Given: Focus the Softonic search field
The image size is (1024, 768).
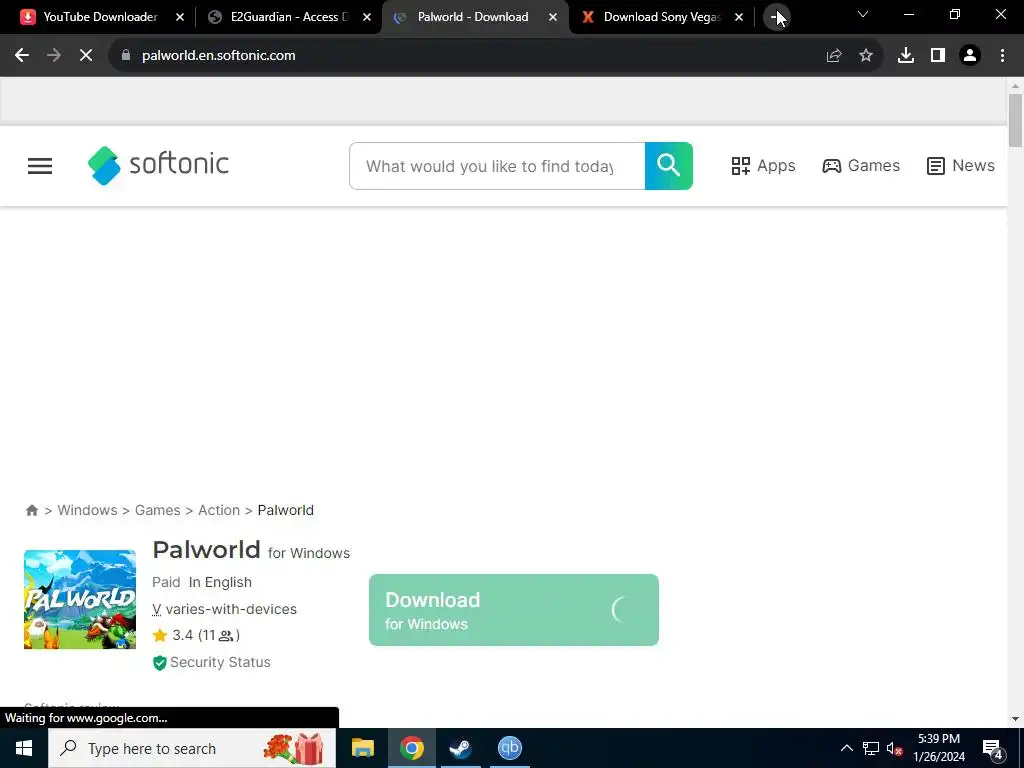Looking at the screenshot, I should tap(497, 166).
